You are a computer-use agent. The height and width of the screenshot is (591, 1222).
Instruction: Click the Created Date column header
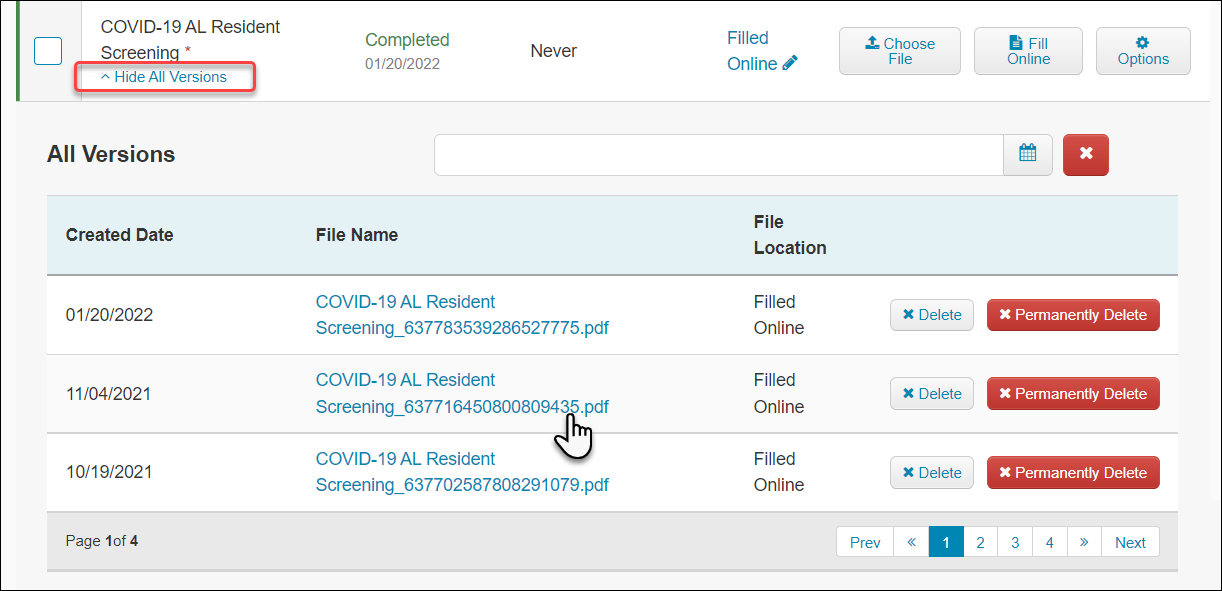pos(120,235)
